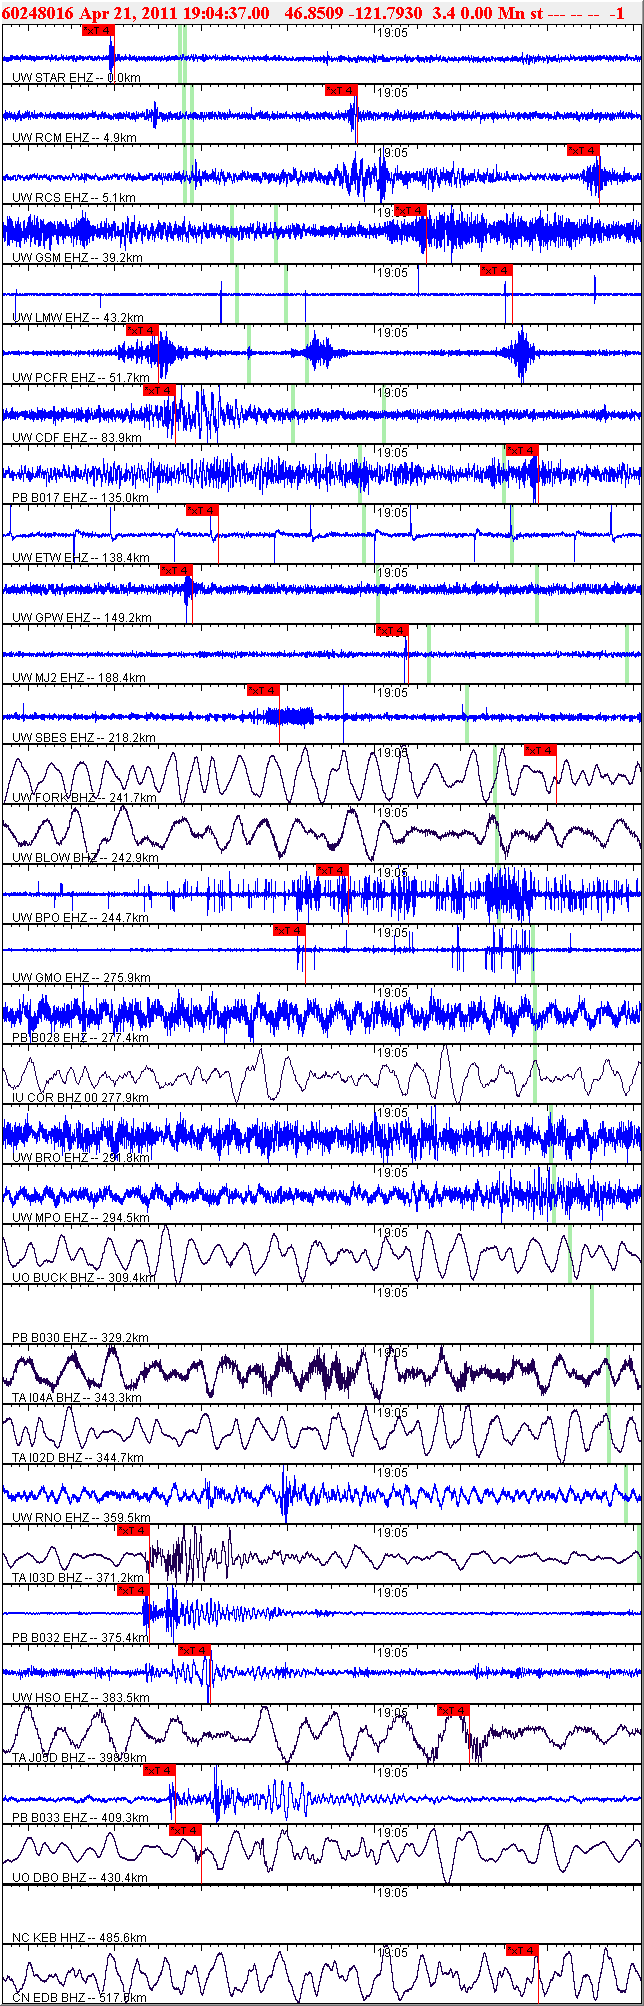Click the label UO BUCK BHZ -- 309.4km
The image size is (644, 2006).
[84, 1278]
